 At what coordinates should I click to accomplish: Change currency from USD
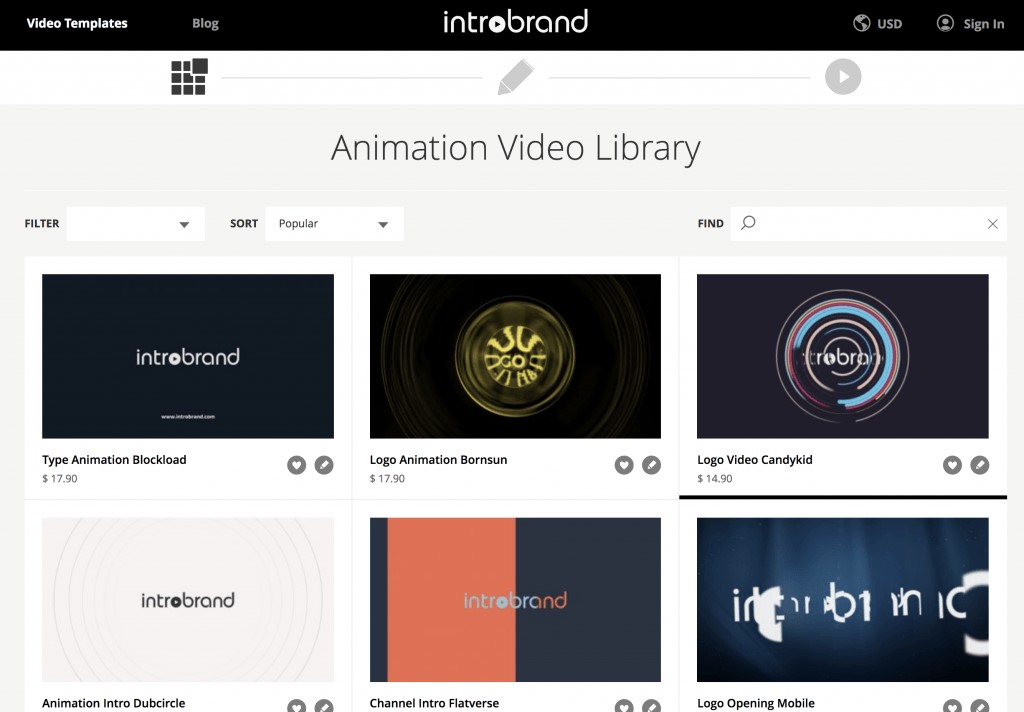(x=889, y=24)
